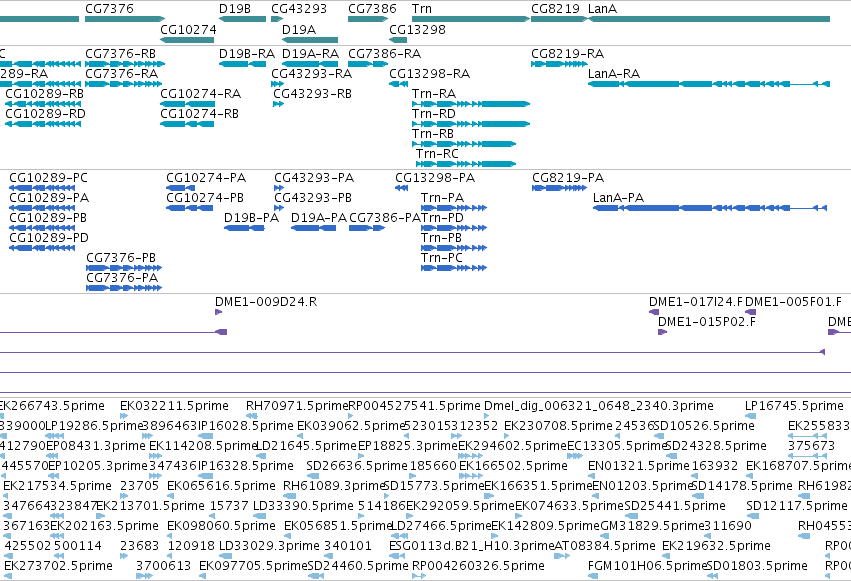The image size is (851, 581).
Task: Select the D19A-RA transcript label
Action: coord(310,54)
